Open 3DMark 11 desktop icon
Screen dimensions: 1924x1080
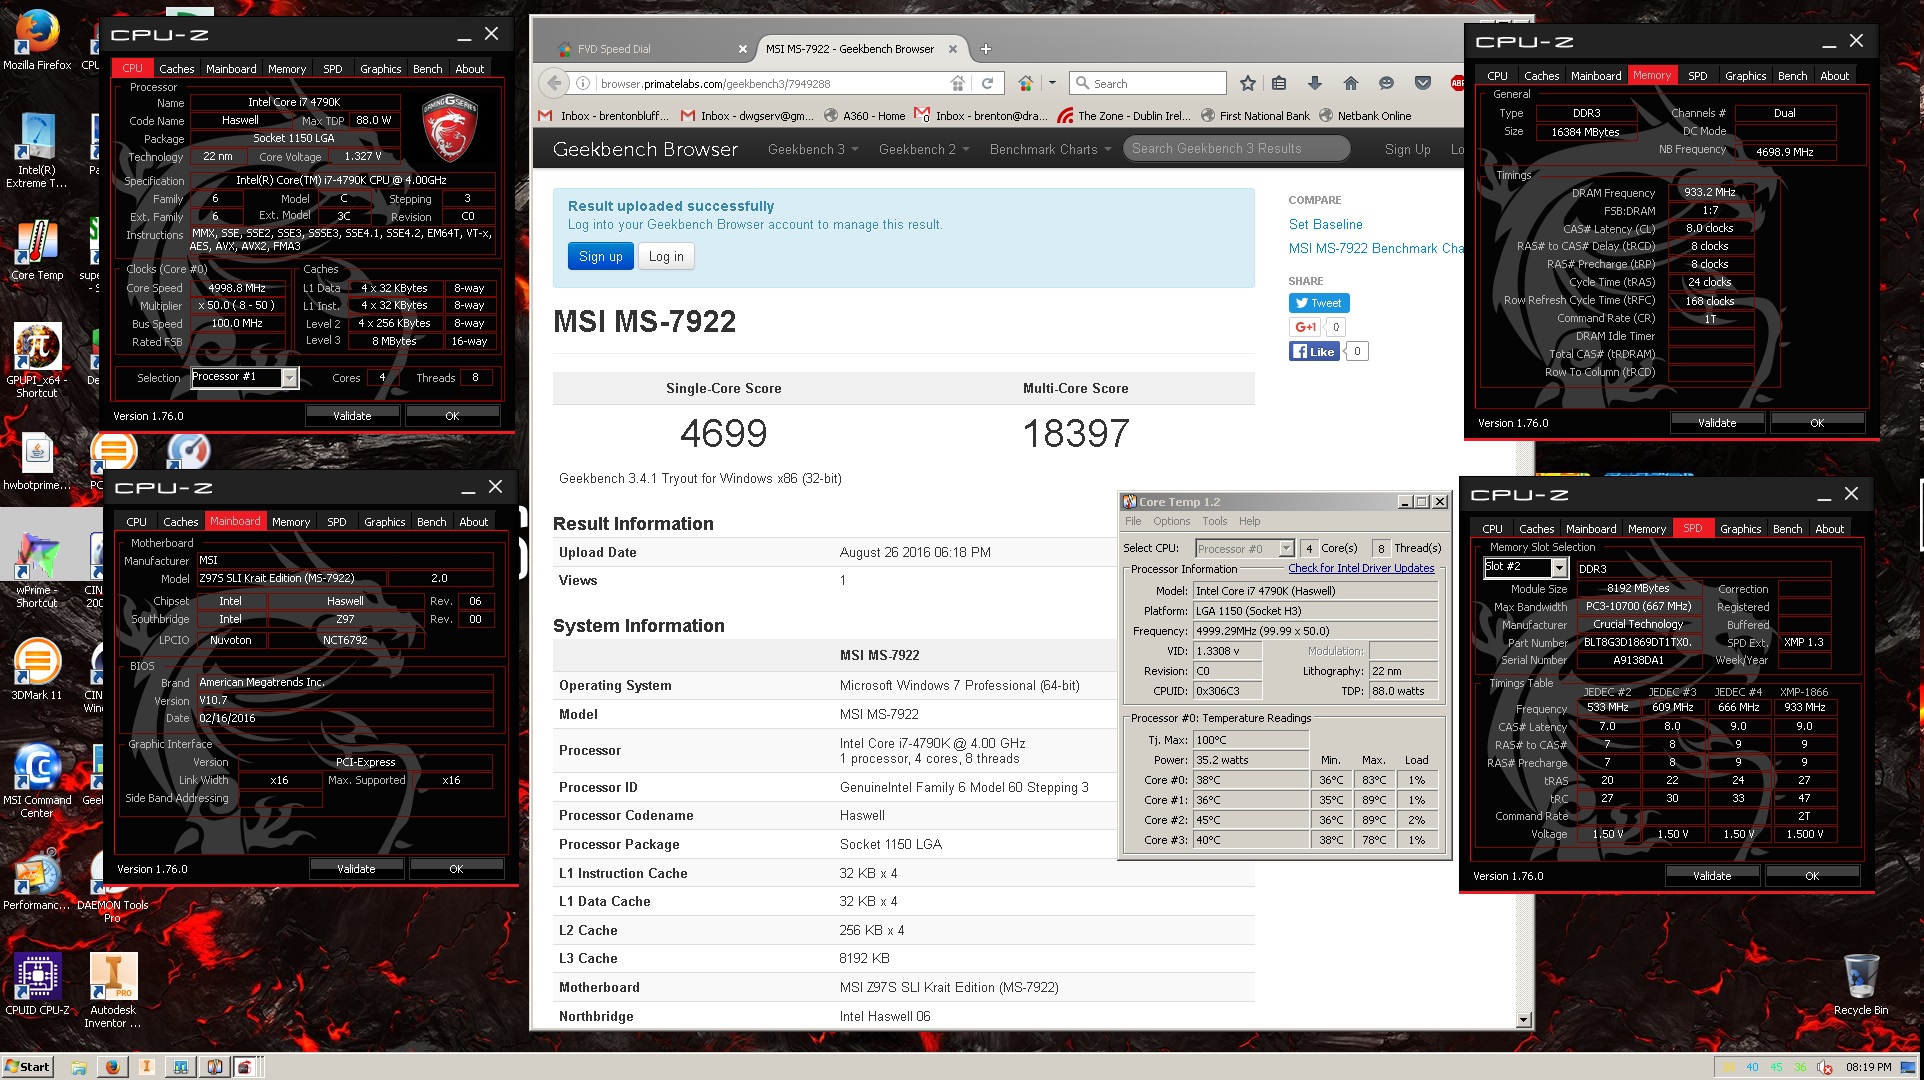click(37, 669)
